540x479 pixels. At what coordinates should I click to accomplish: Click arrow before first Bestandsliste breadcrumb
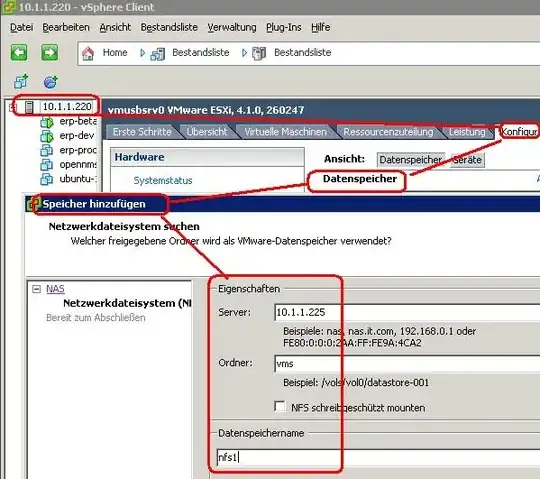point(143,53)
